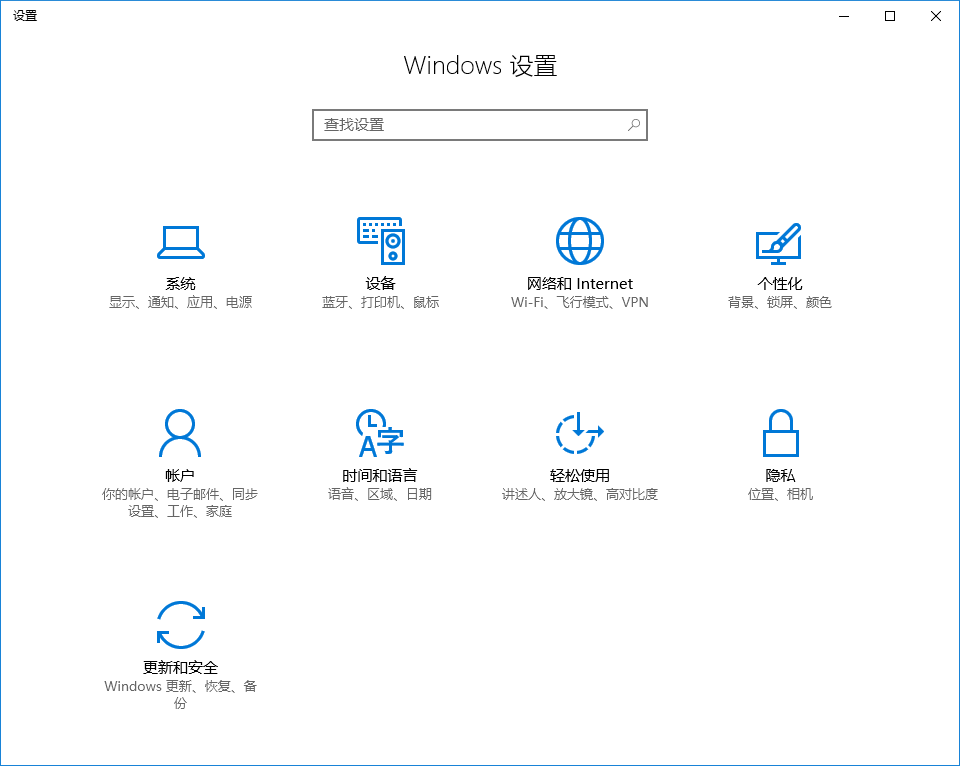
Task: Click the text 背景、锁屏、颜色
Action: (779, 302)
